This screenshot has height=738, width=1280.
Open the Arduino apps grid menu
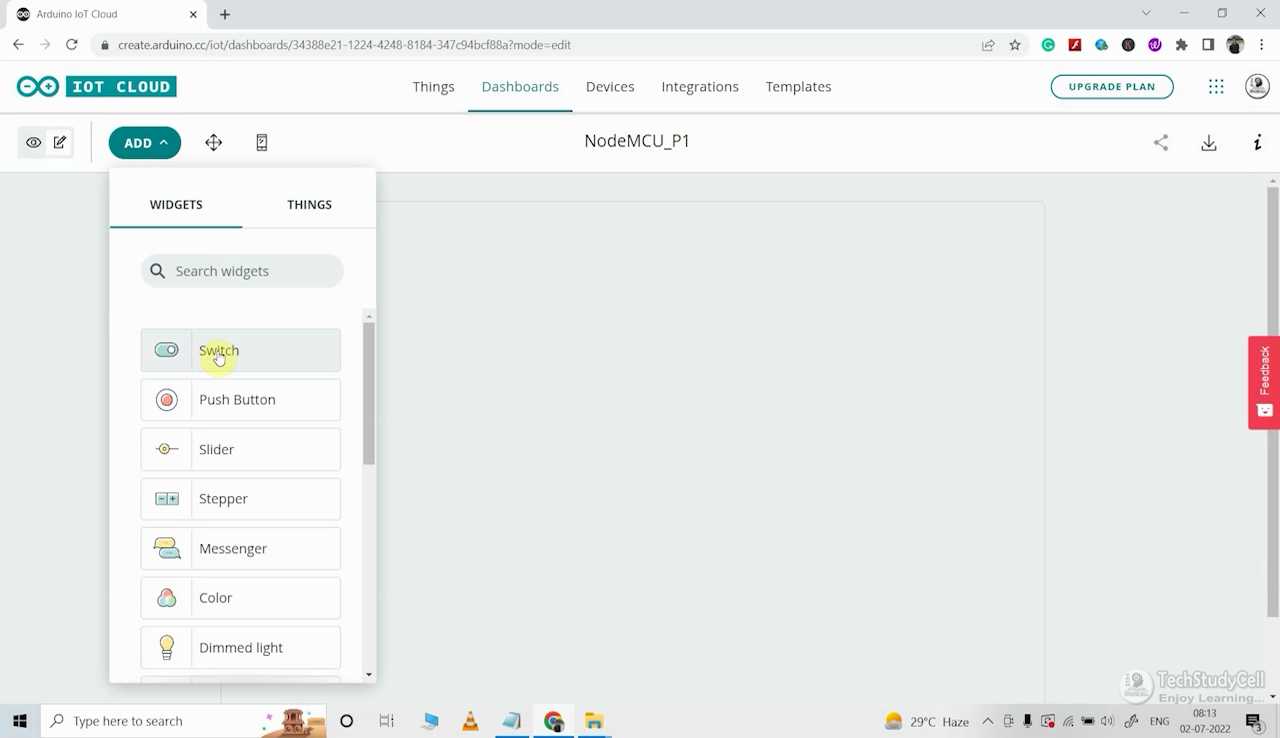1216,86
